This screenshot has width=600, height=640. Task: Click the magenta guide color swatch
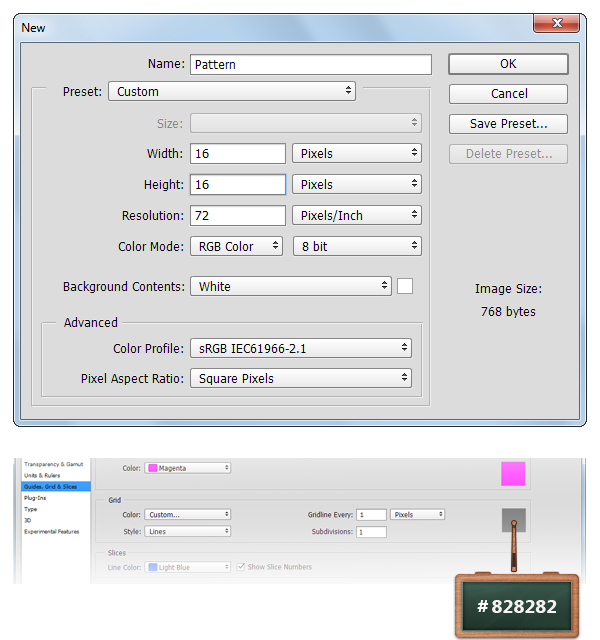pyautogui.click(x=513, y=473)
